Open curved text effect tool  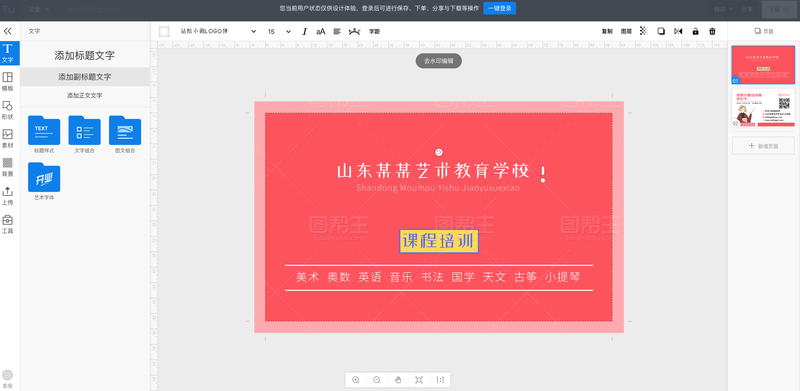coord(354,31)
